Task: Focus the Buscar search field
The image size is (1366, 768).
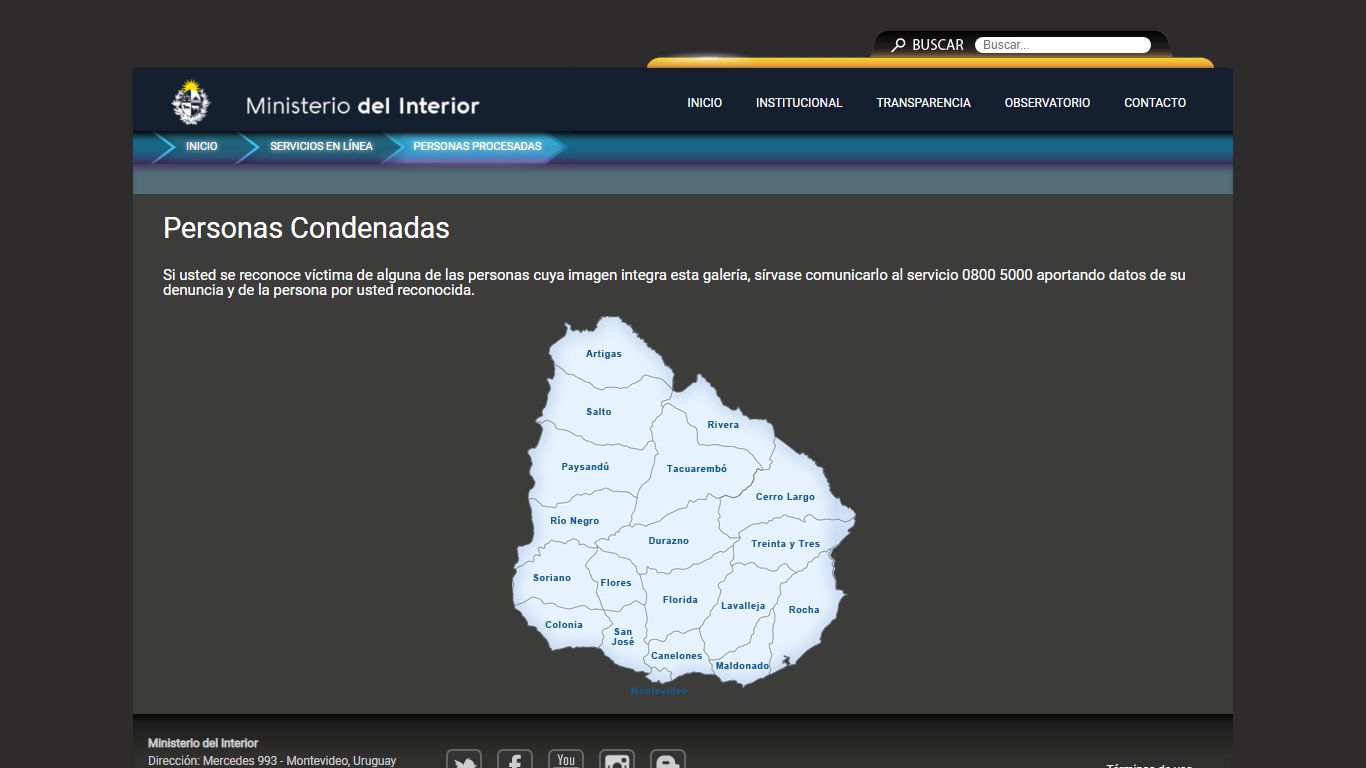Action: [1062, 45]
